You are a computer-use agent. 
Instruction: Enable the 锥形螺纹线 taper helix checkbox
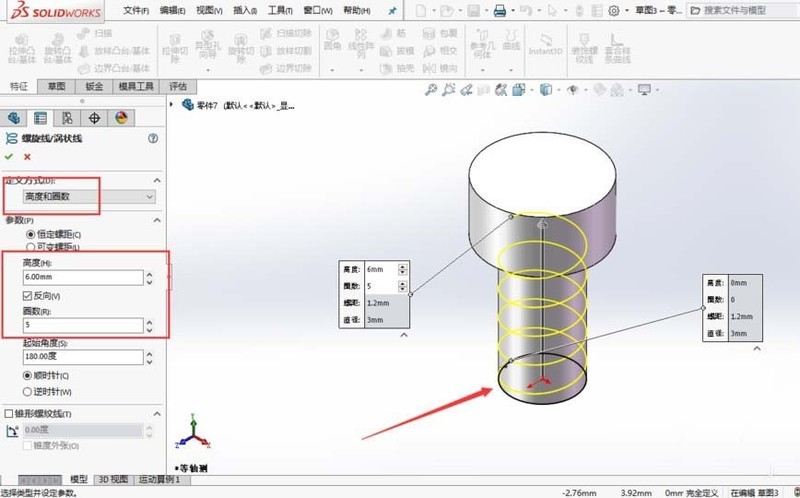click(9, 414)
